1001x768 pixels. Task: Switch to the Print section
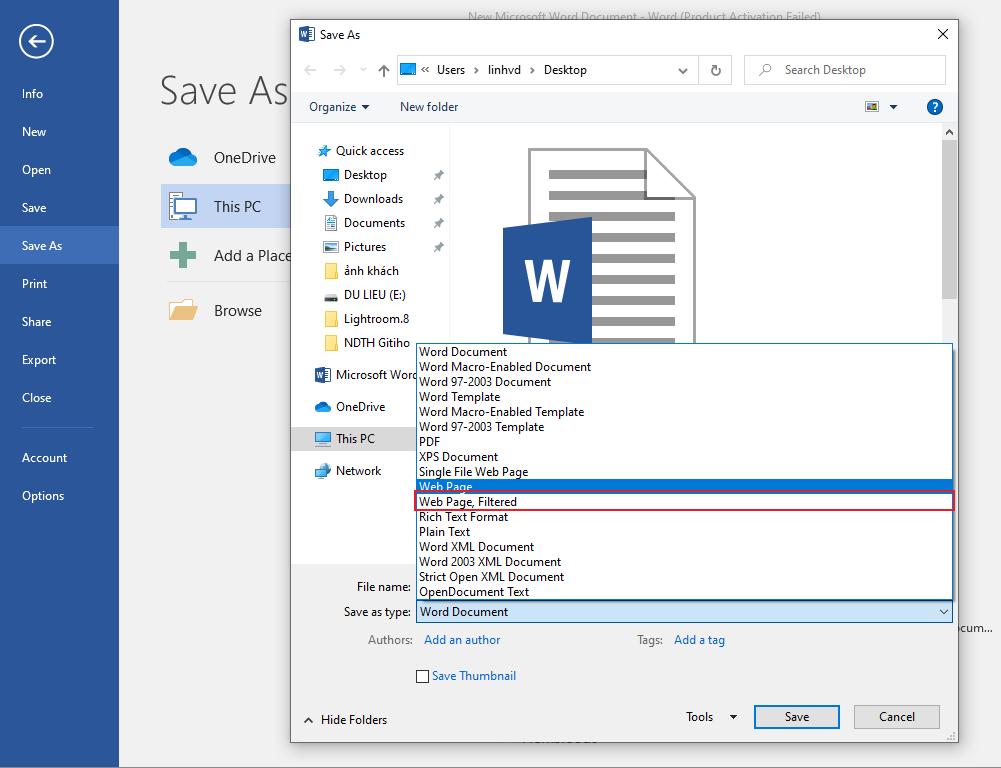click(x=32, y=283)
